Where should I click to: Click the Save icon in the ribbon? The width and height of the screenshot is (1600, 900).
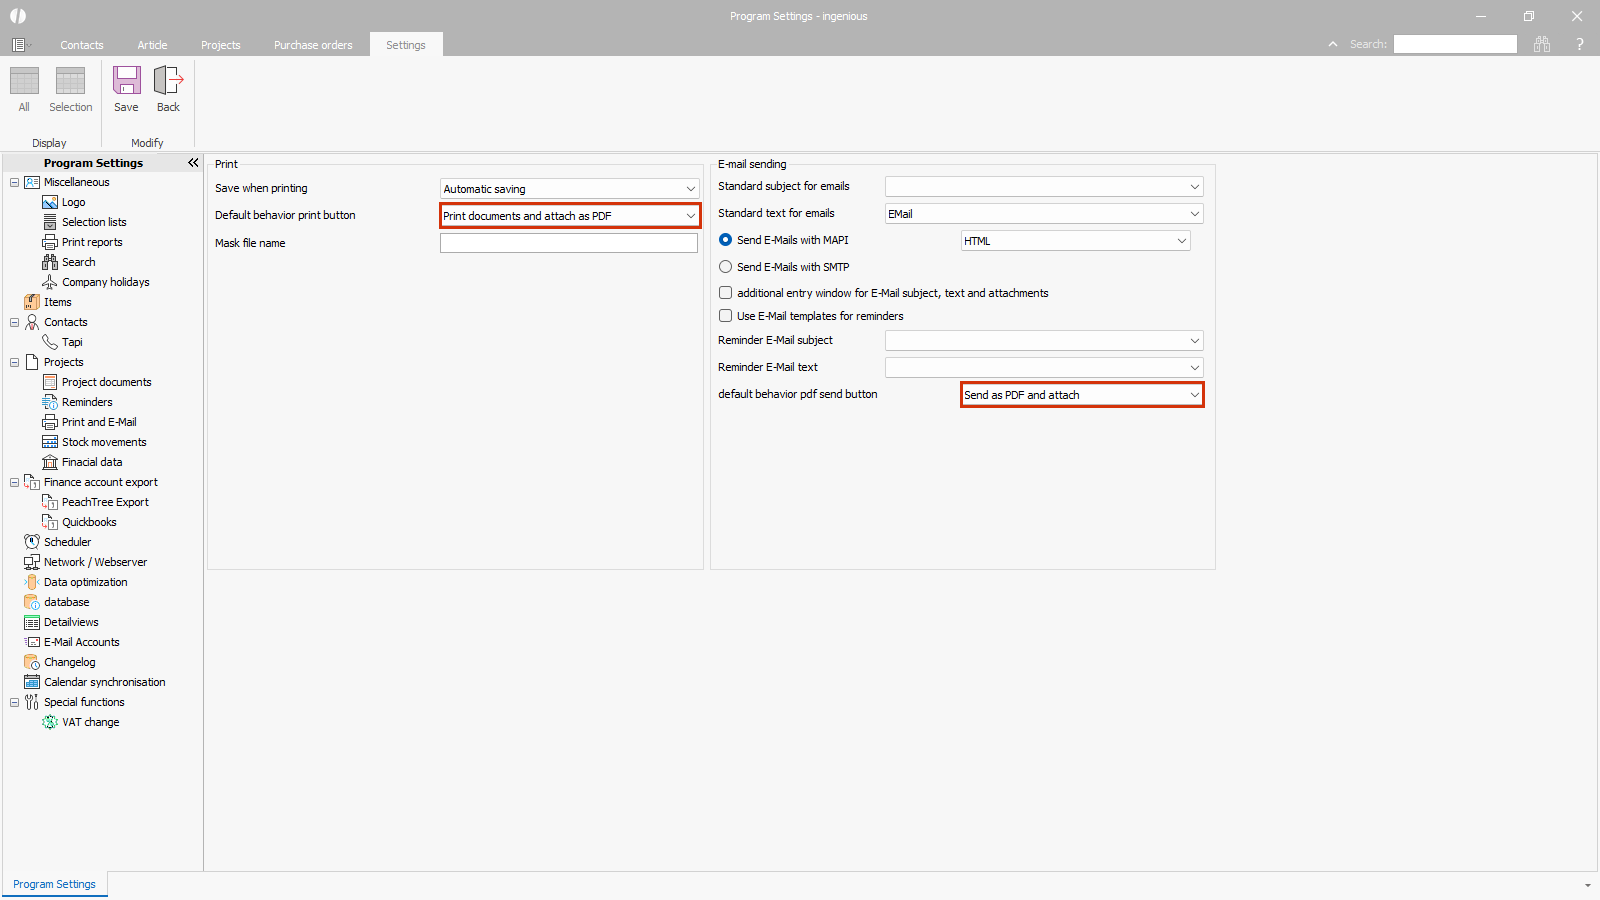126,82
